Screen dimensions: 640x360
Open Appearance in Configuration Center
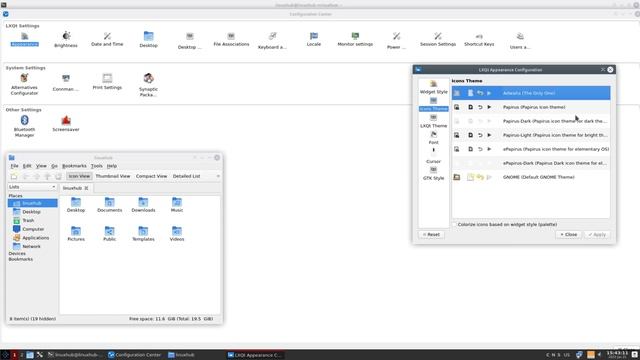tap(24, 39)
